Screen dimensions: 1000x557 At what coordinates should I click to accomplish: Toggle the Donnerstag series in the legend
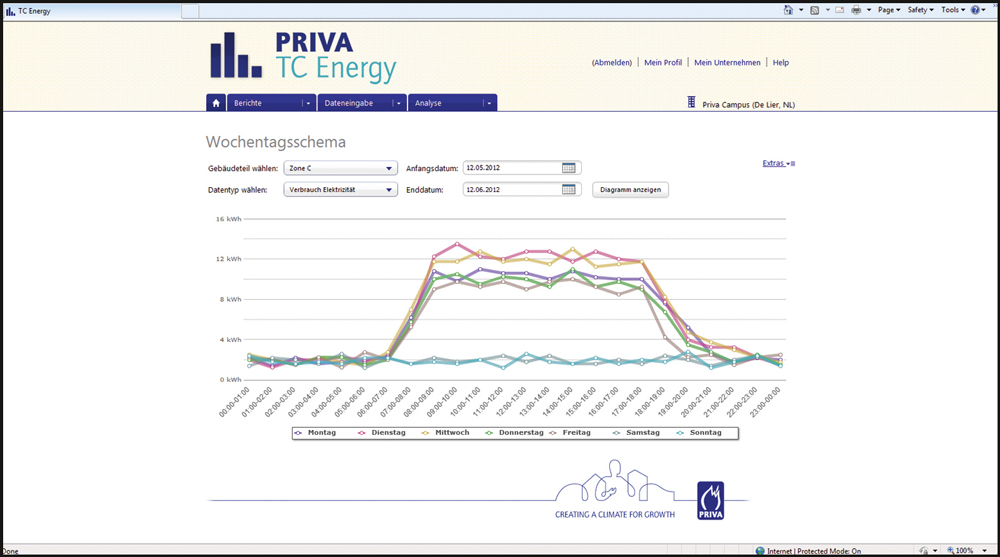[x=515, y=433]
